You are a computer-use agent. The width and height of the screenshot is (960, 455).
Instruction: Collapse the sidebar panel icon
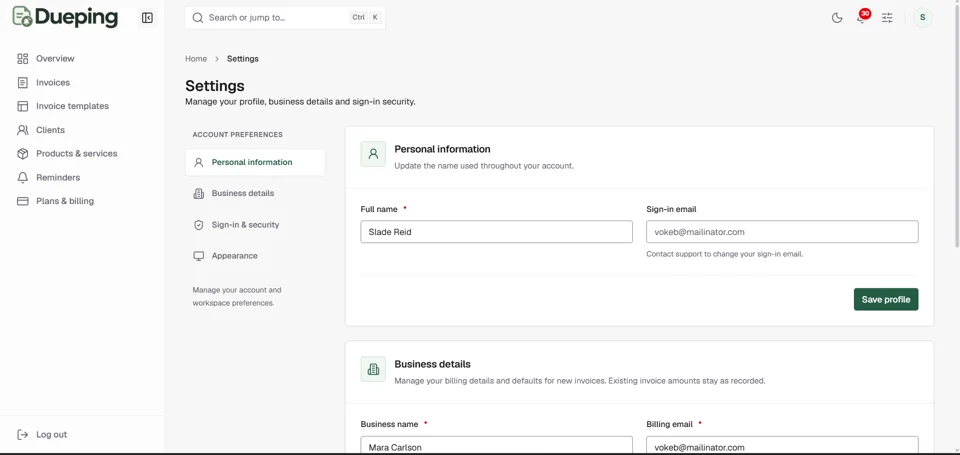point(147,18)
